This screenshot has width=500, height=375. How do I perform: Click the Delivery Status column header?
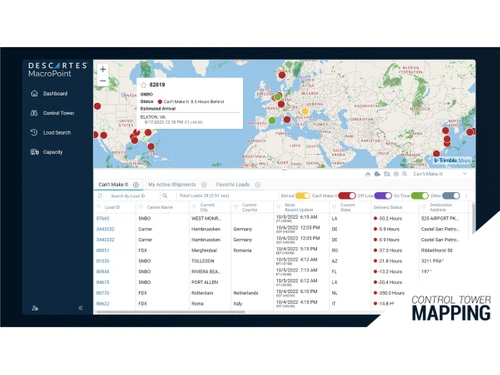click(388, 207)
